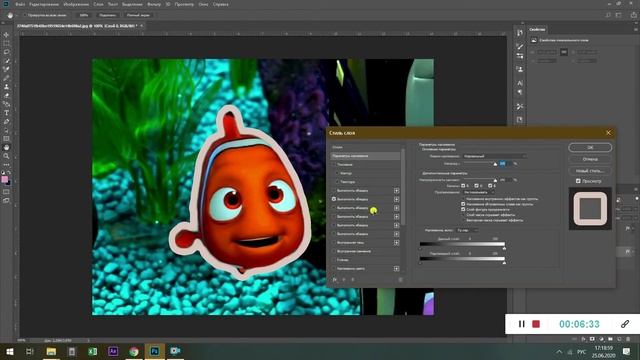Click the Полный экран (Fill Screen) button

tap(138, 15)
